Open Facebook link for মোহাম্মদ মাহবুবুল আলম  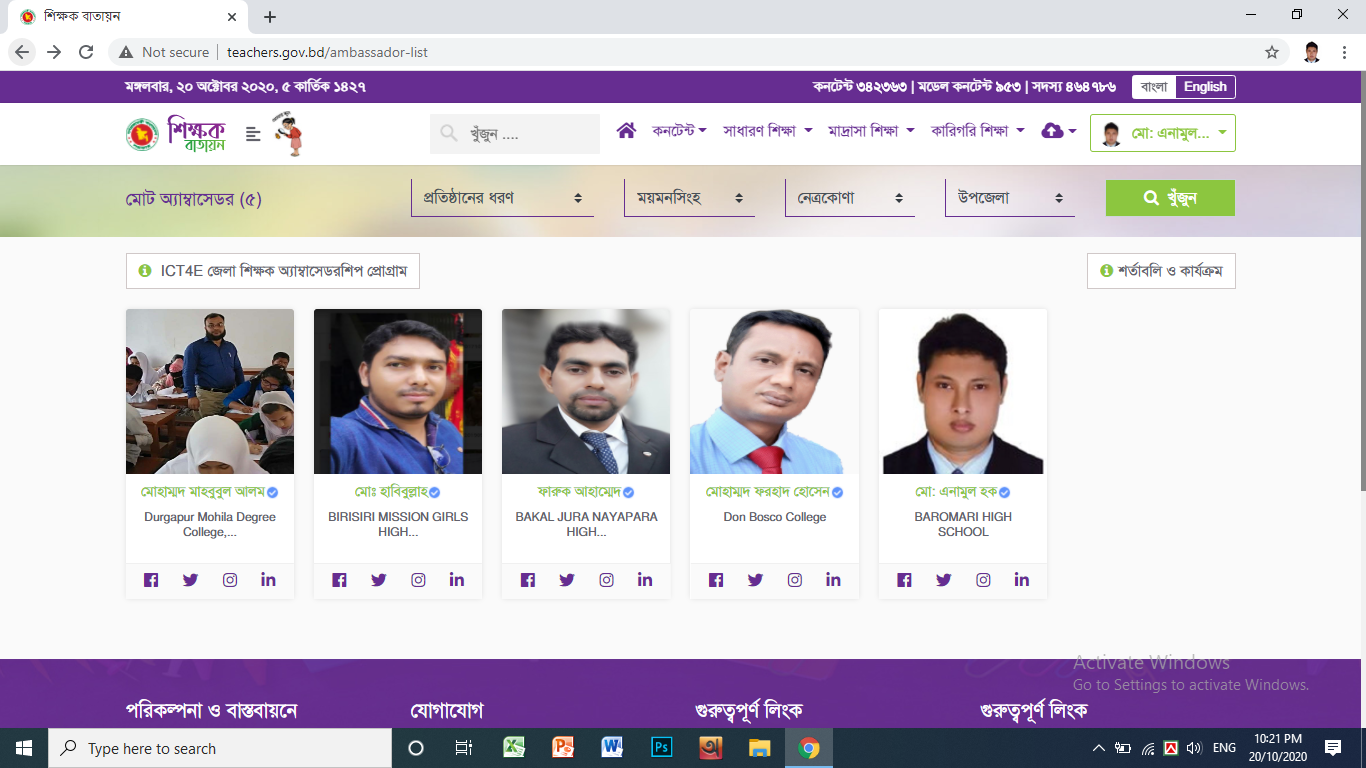click(x=151, y=580)
